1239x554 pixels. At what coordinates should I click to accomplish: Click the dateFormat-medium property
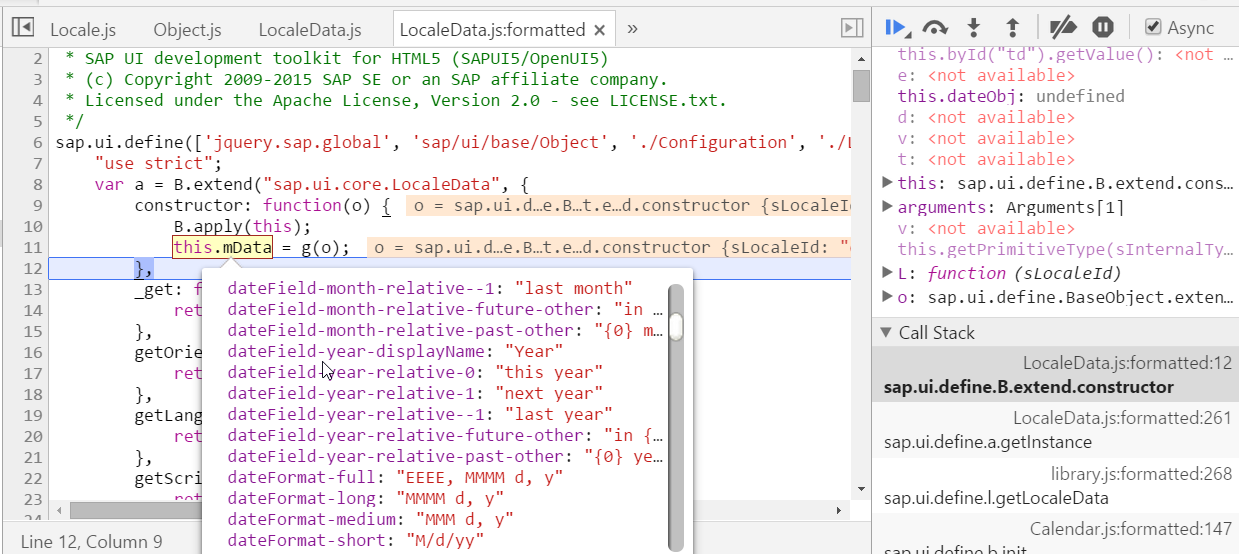coord(371,519)
